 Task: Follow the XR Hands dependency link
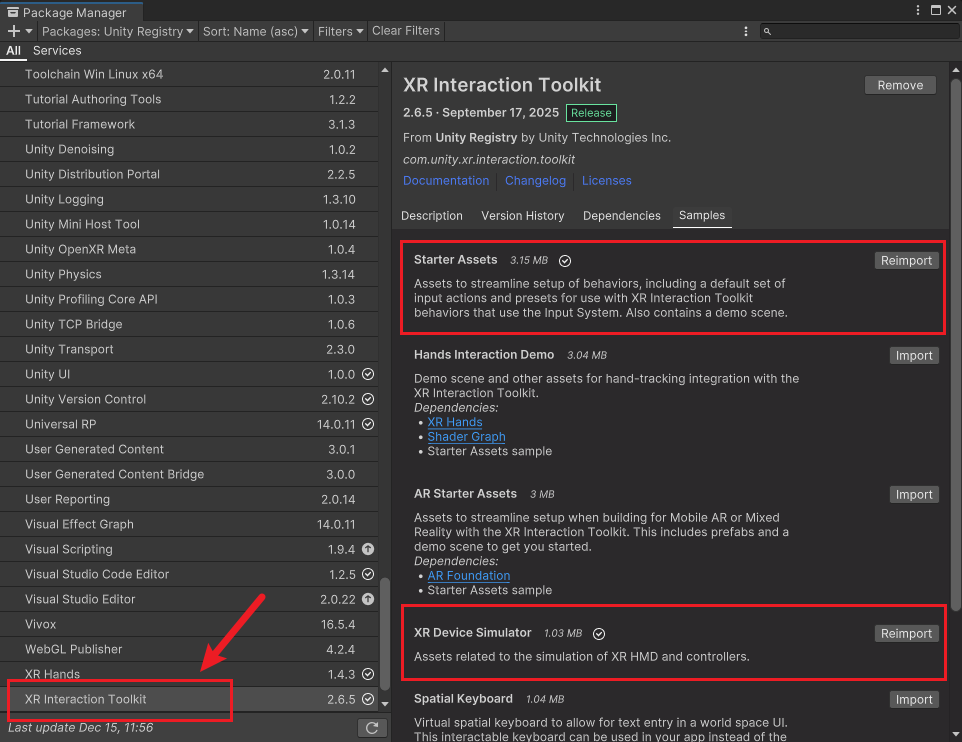pyautogui.click(x=455, y=422)
